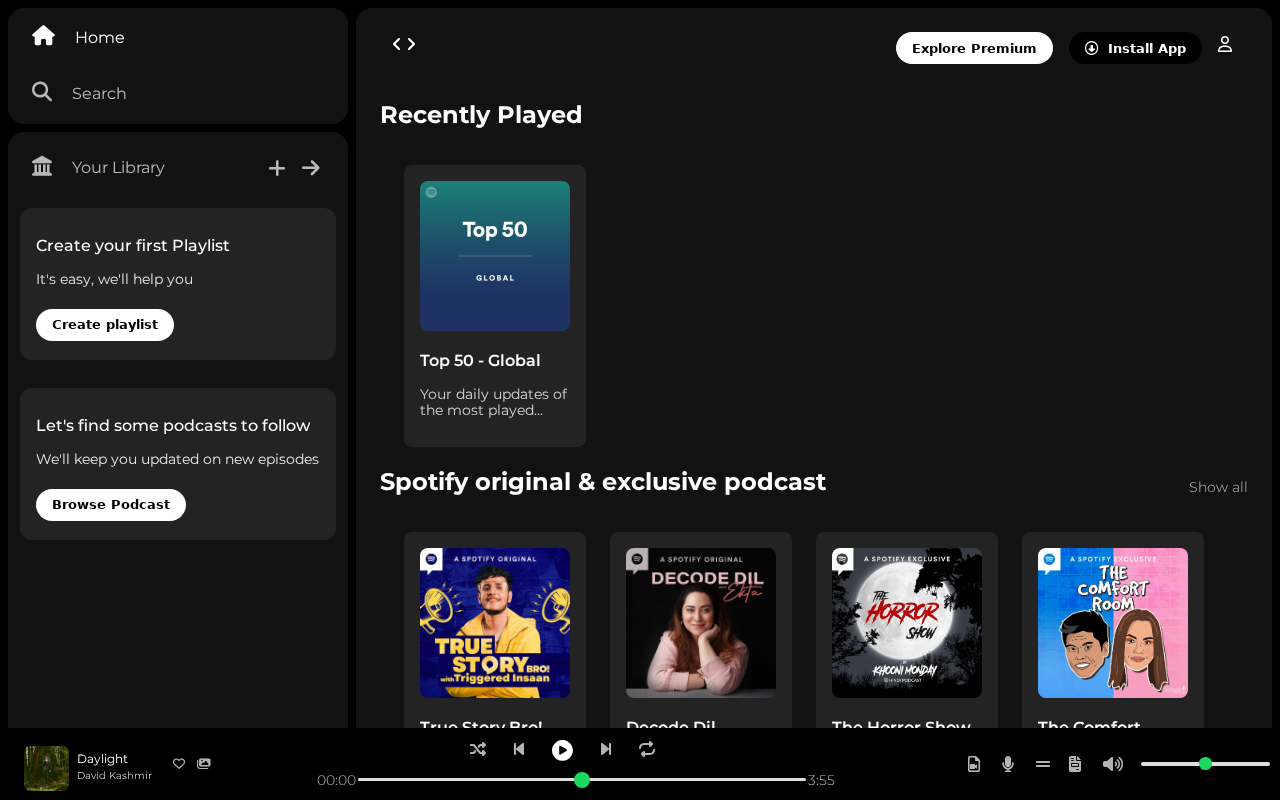Screen dimensions: 1280x800
Task: Click "Spotify original & exclusive podcast" heading
Action: [x=603, y=482]
